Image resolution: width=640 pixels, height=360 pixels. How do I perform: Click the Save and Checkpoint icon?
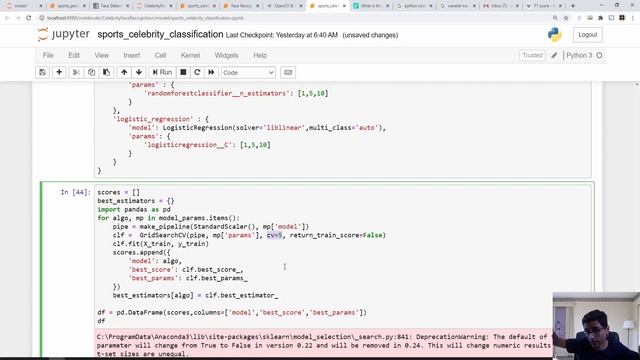(42, 72)
